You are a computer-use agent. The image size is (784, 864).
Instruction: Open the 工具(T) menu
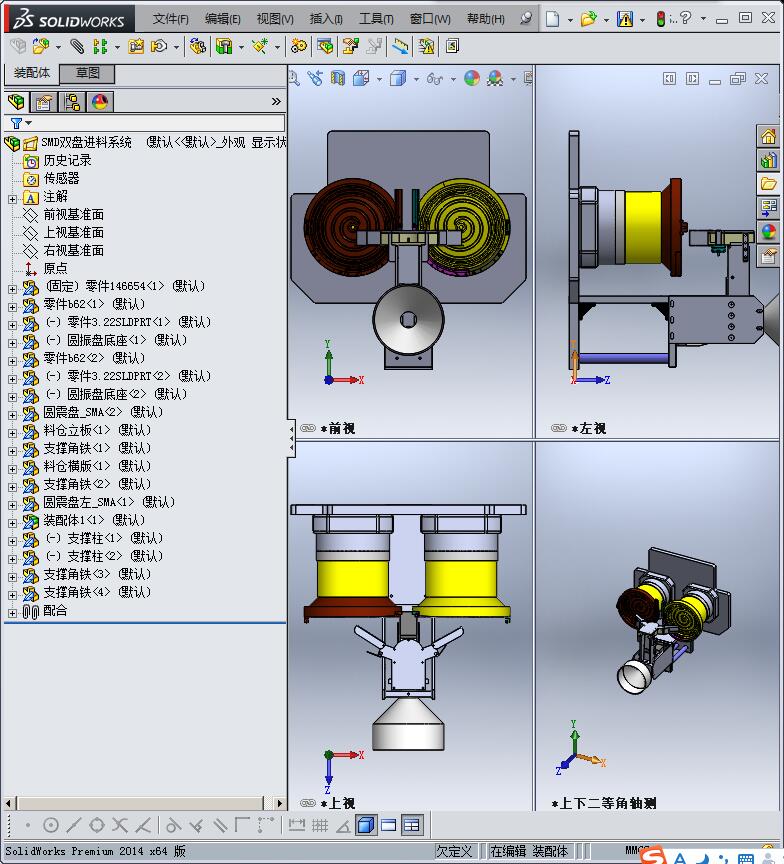click(376, 19)
